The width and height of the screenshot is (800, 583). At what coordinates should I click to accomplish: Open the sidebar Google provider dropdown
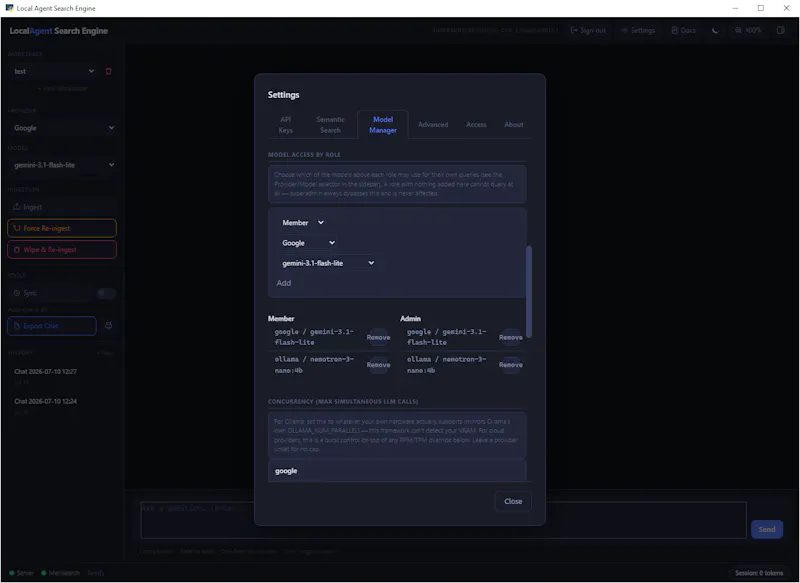(63, 128)
